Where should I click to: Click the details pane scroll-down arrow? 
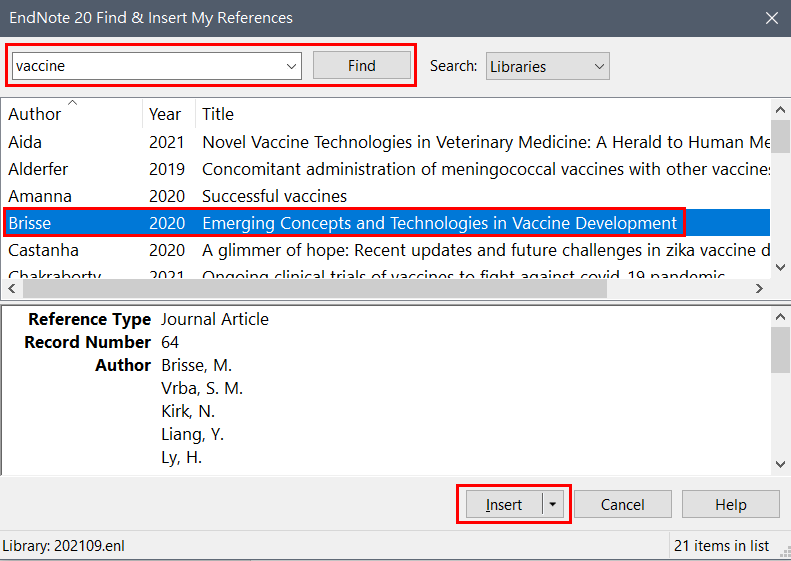pyautogui.click(x=780, y=464)
